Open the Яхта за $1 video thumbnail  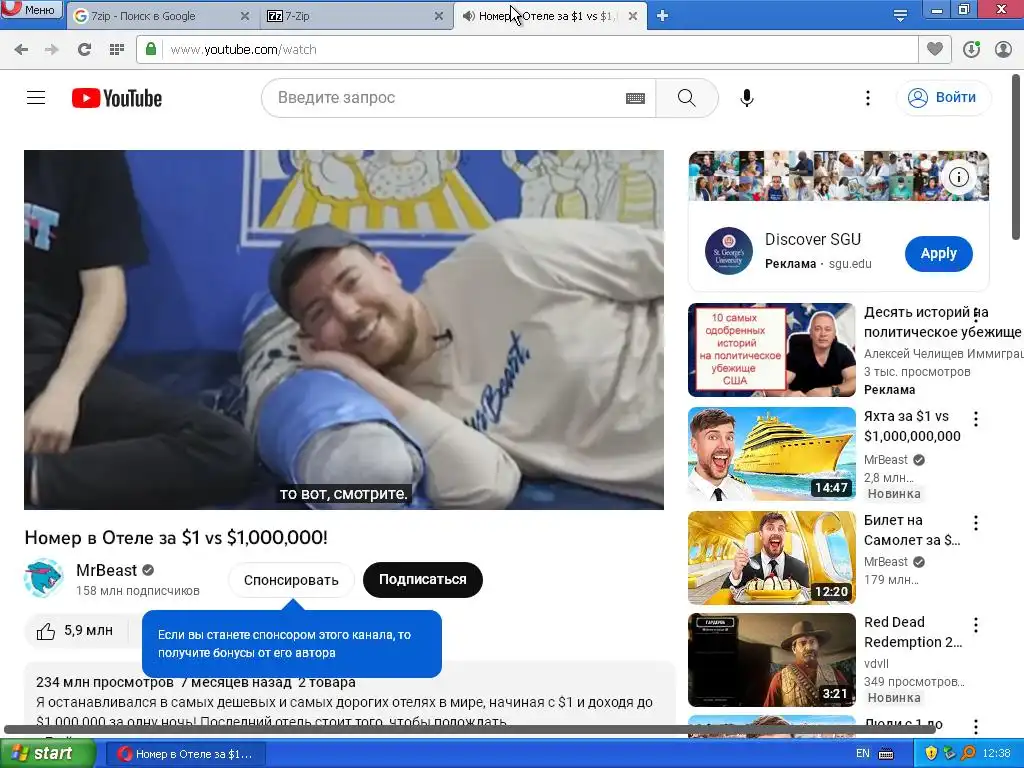click(x=771, y=454)
